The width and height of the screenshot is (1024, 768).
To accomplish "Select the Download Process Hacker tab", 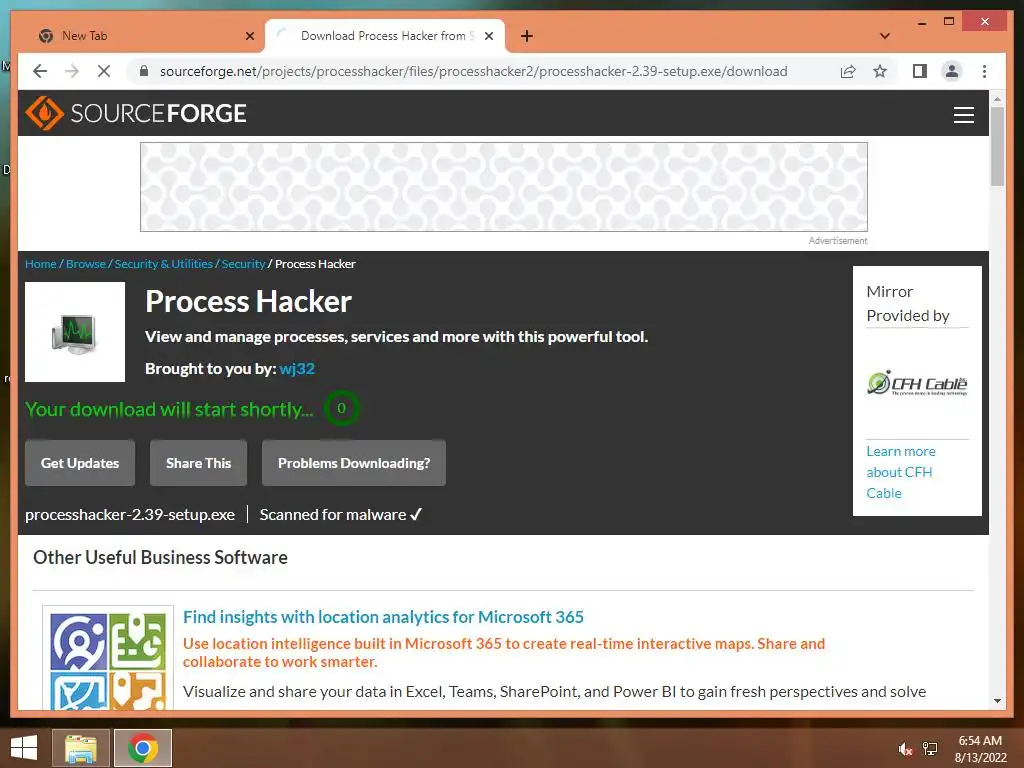I will click(x=385, y=36).
